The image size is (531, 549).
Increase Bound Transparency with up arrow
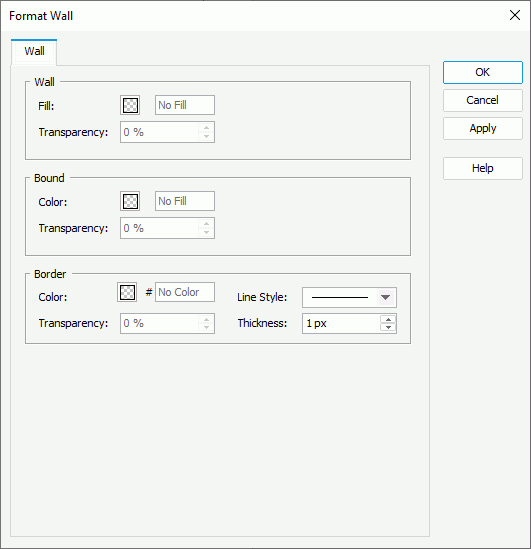207,223
